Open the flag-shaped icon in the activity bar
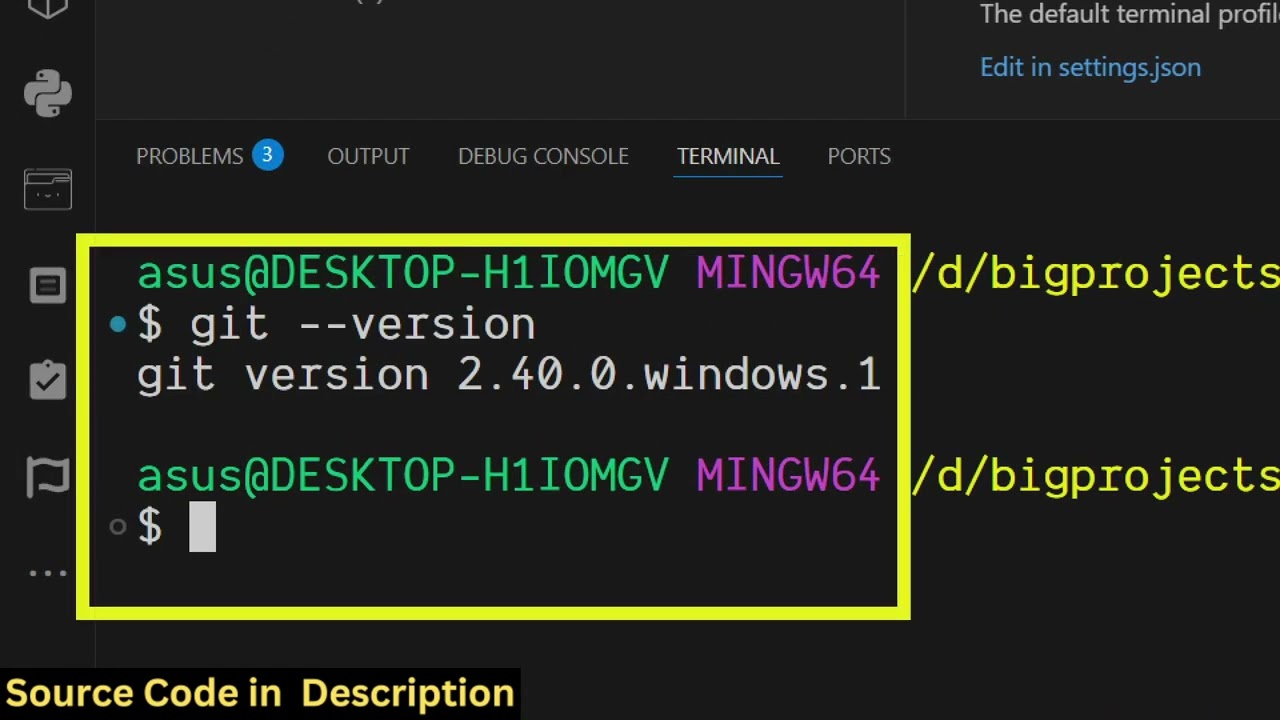Image resolution: width=1280 pixels, height=720 pixels. click(x=48, y=477)
